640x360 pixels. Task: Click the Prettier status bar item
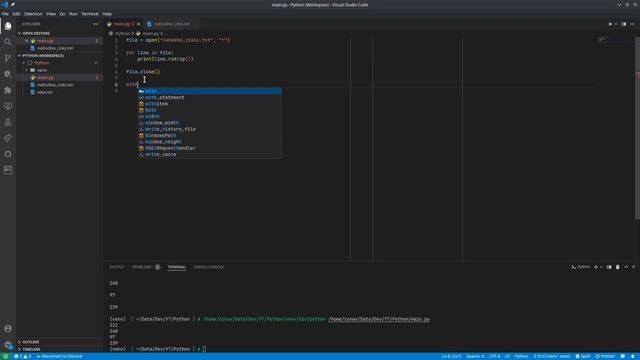[x=605, y=356]
